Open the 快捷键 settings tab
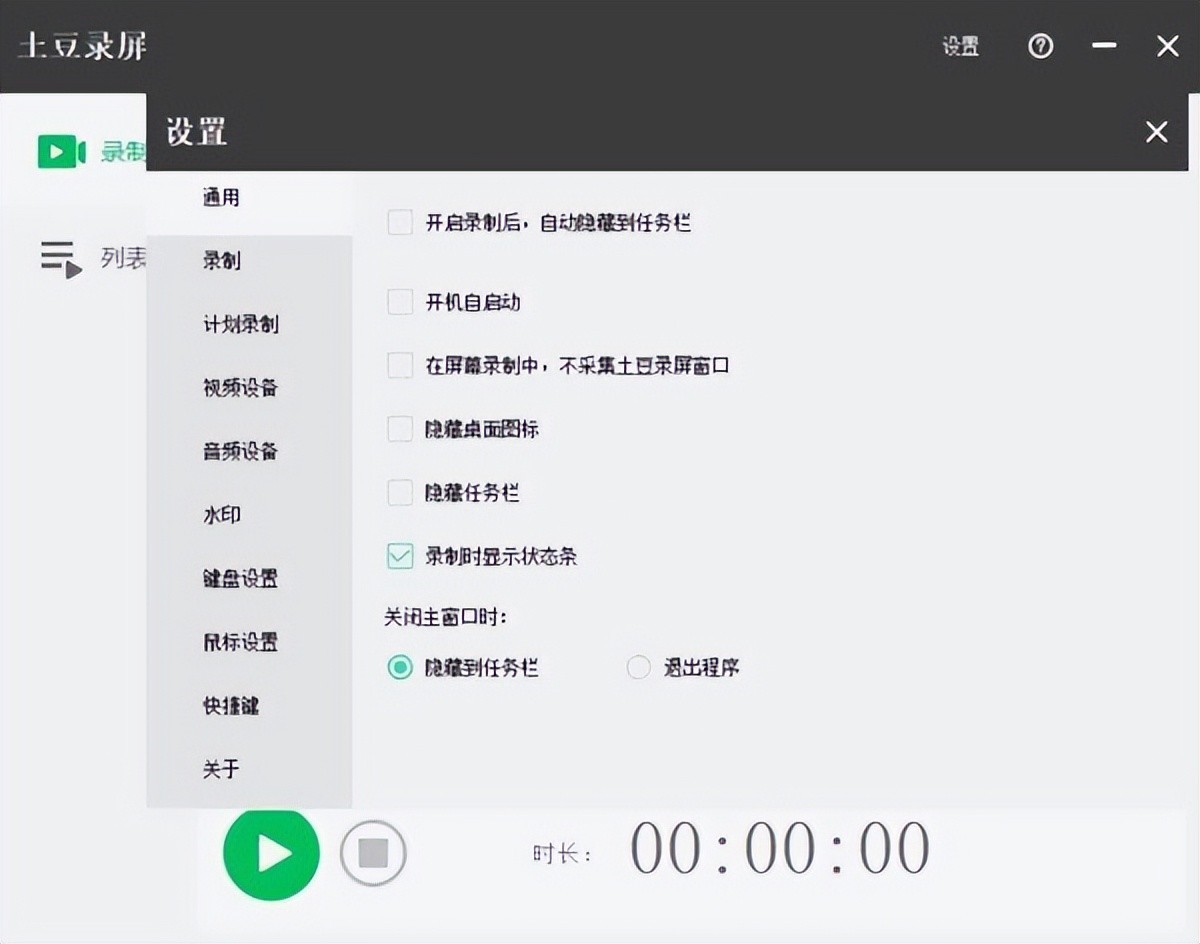The image size is (1200, 944). click(x=250, y=705)
